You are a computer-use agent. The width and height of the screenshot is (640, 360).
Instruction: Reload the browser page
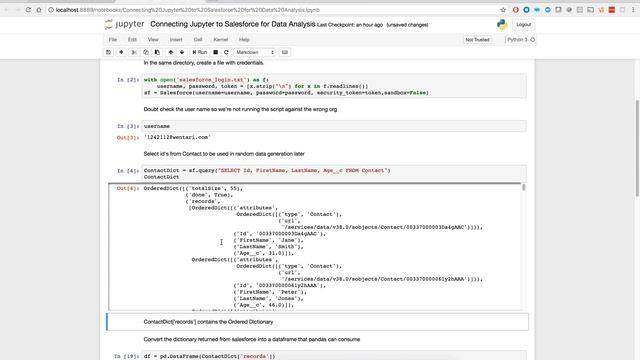(x=28, y=10)
